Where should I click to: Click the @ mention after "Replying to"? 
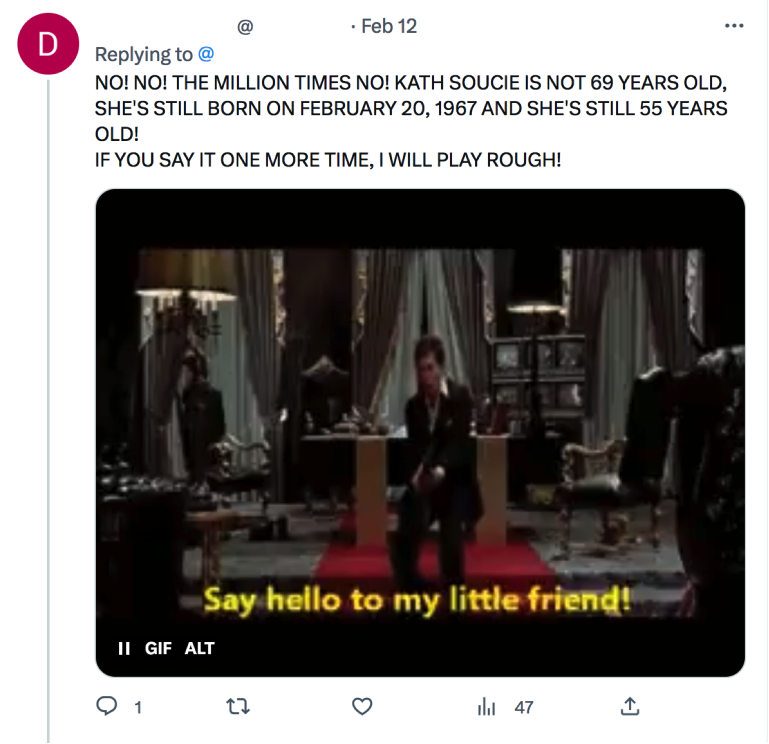(x=206, y=55)
